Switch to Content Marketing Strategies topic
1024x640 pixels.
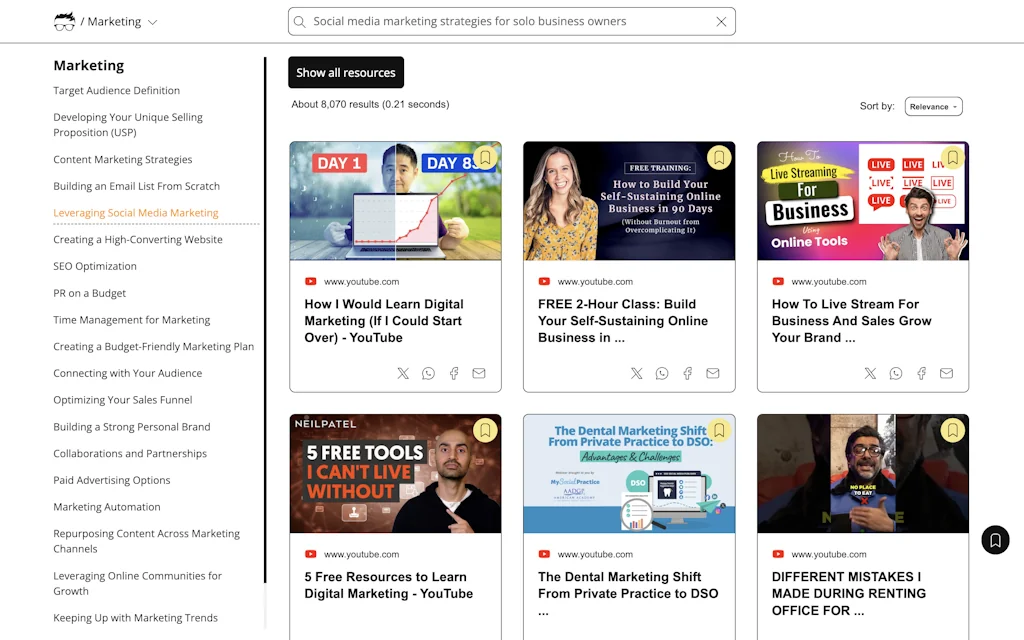(x=122, y=159)
